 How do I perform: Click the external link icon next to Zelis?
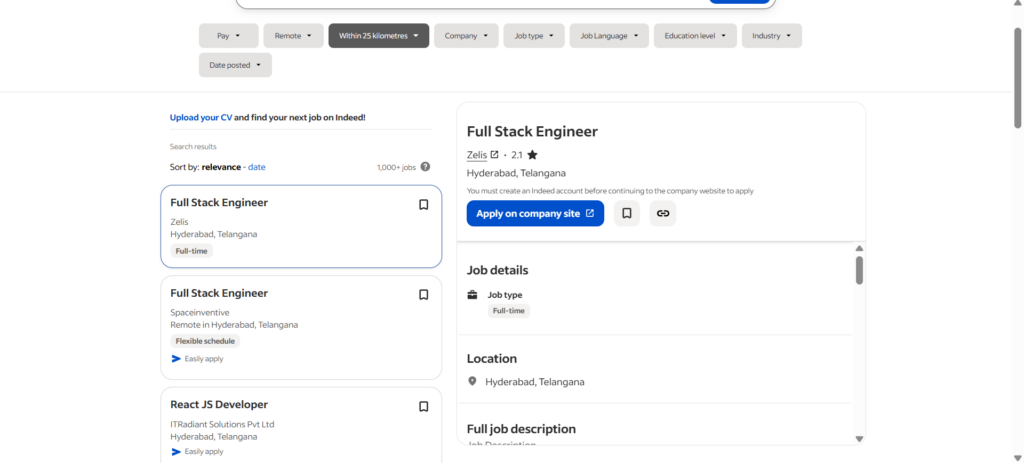coord(494,155)
